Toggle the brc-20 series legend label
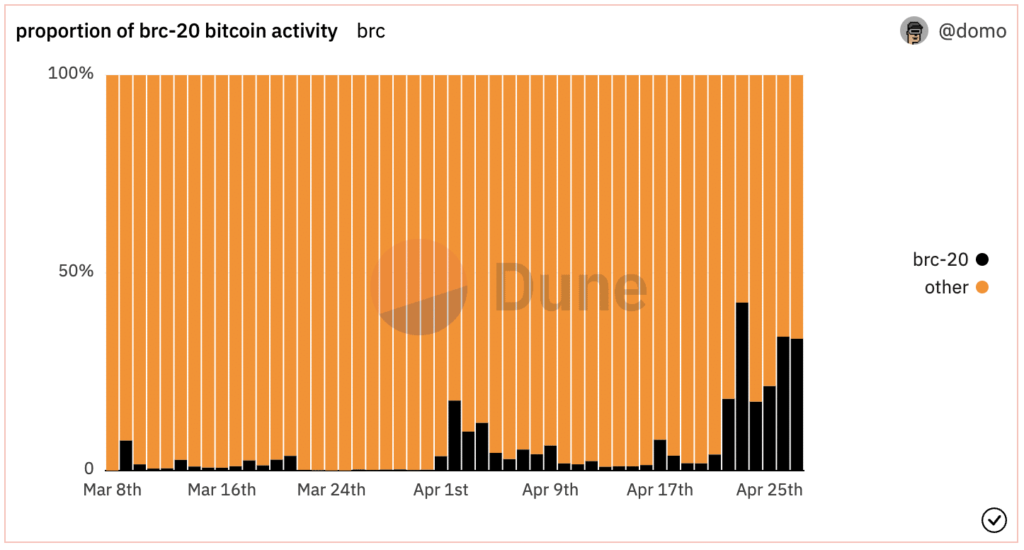1024x550 pixels. 940,260
